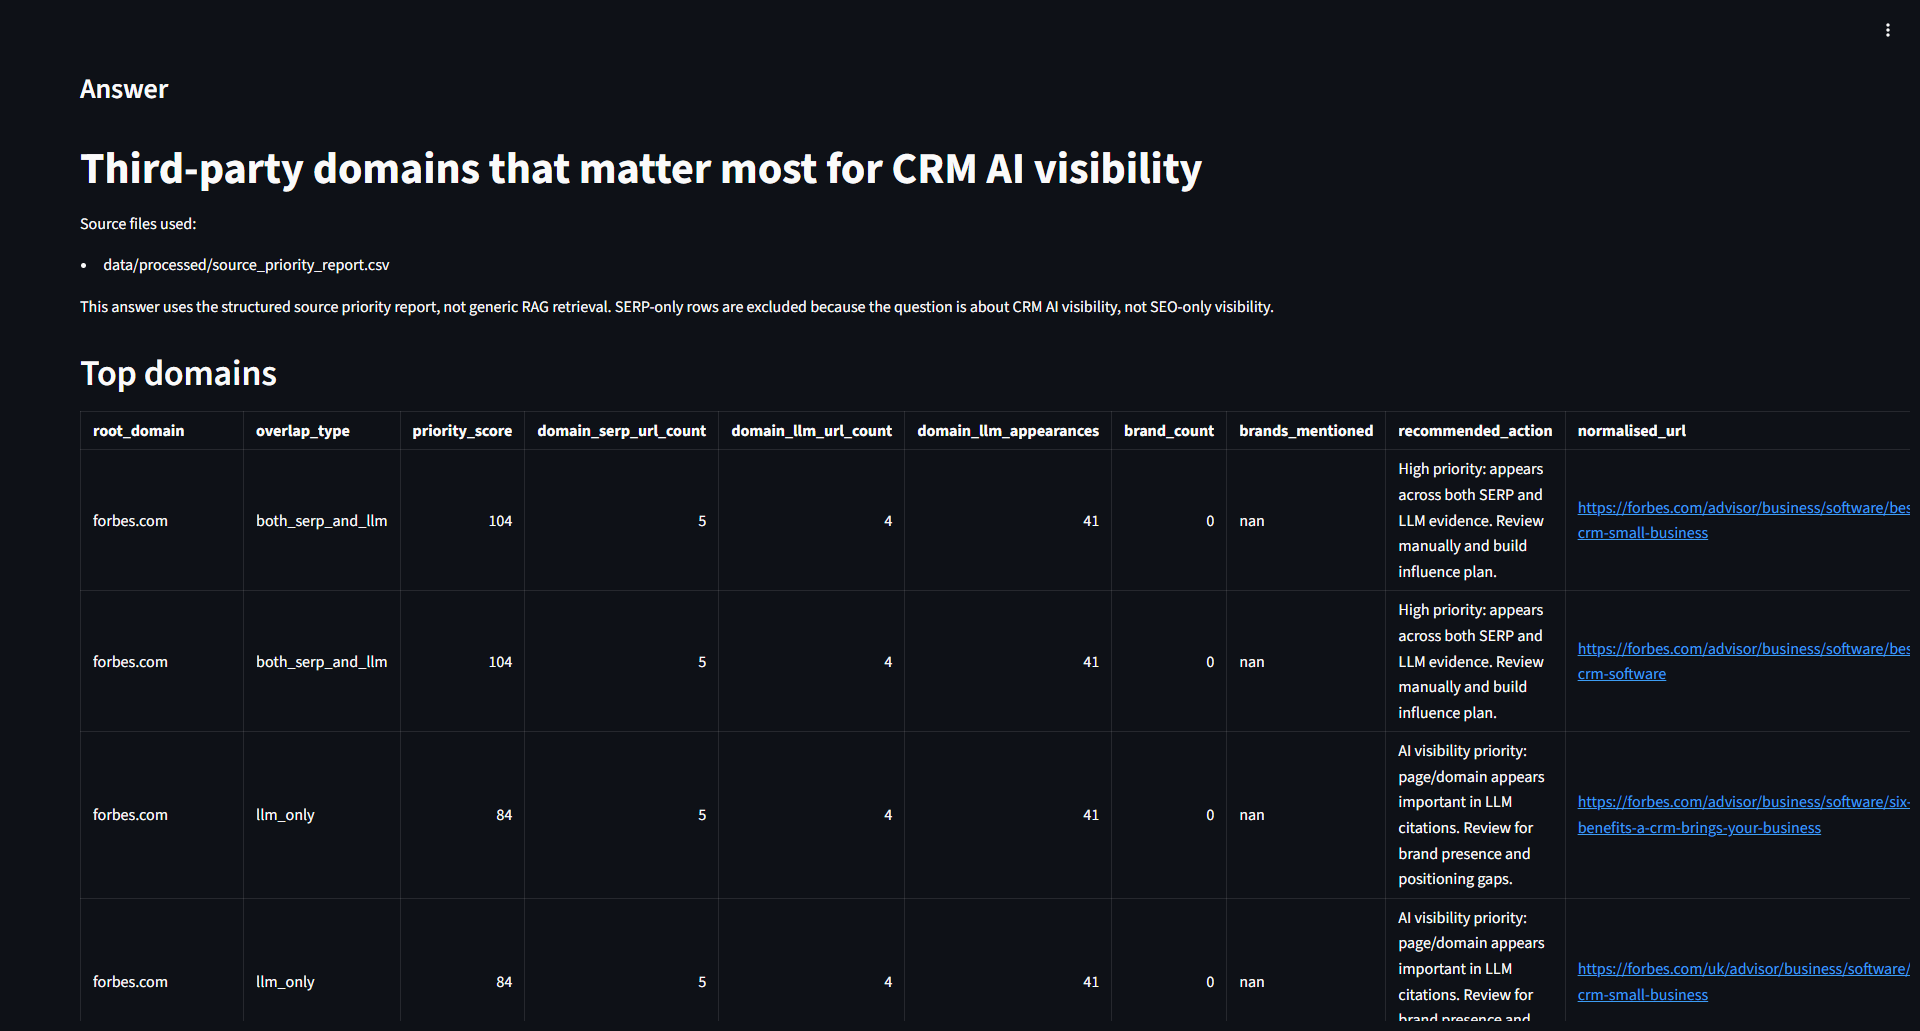Click the 'Source files used:' label
This screenshot has height=1031, width=1920.
point(138,224)
